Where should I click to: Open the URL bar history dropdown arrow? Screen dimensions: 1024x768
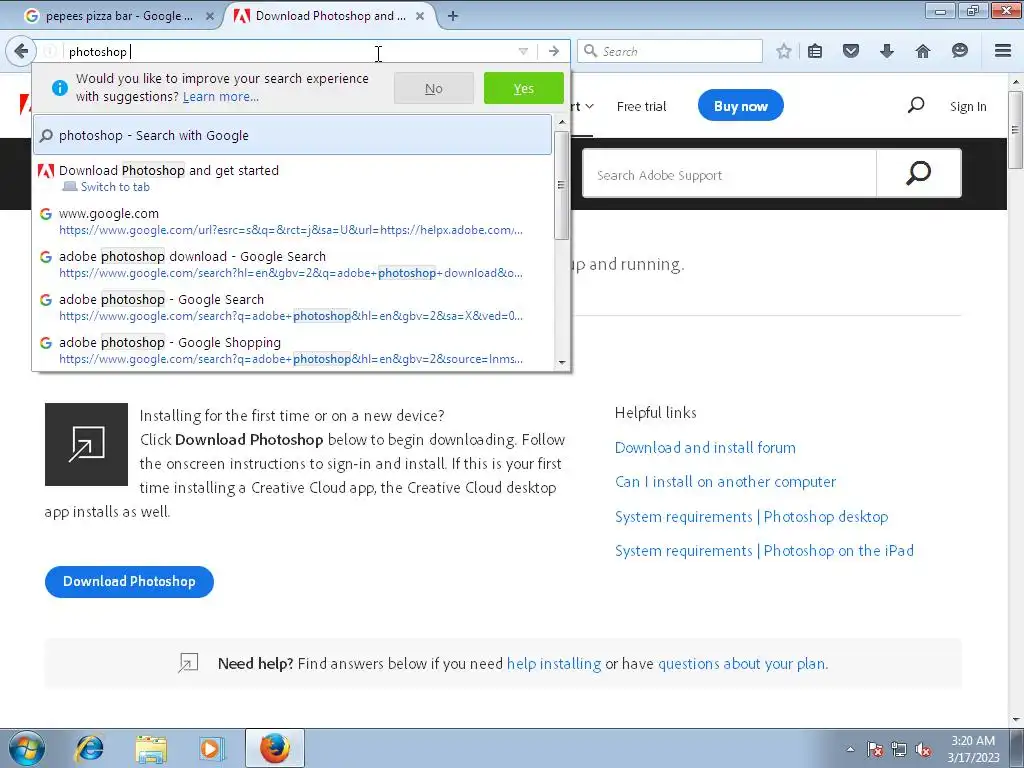523,51
